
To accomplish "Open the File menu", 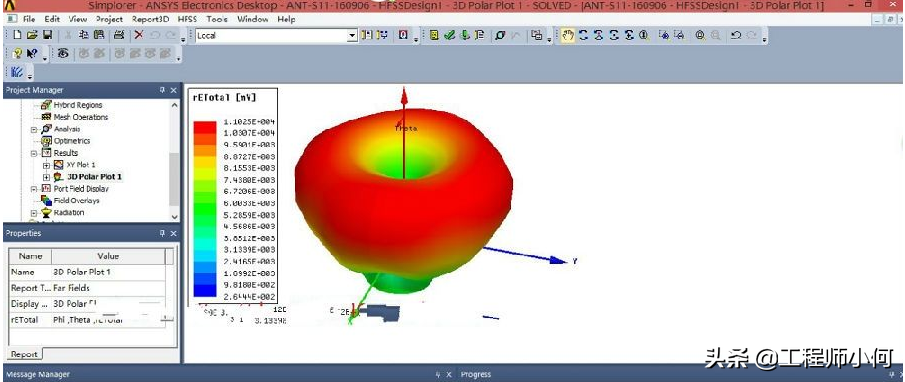I will tap(29, 19).
